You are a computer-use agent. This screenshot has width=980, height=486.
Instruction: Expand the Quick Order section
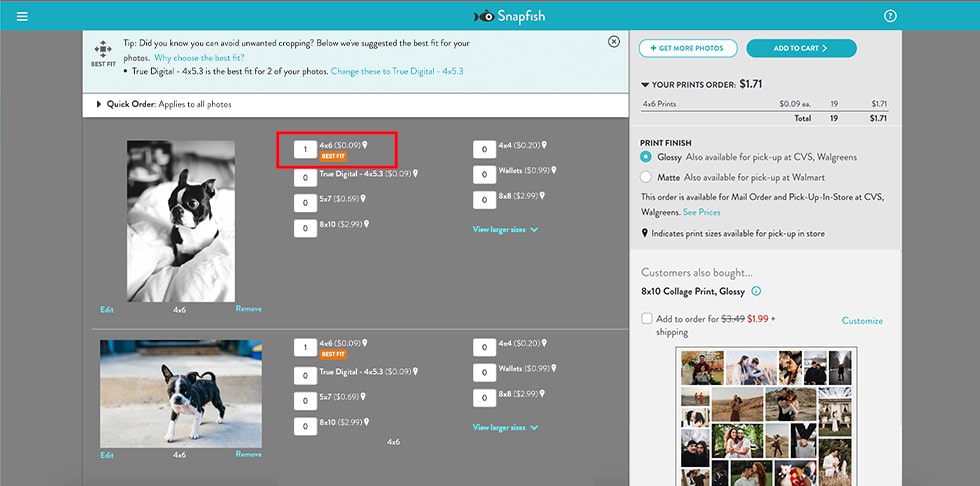click(x=99, y=104)
